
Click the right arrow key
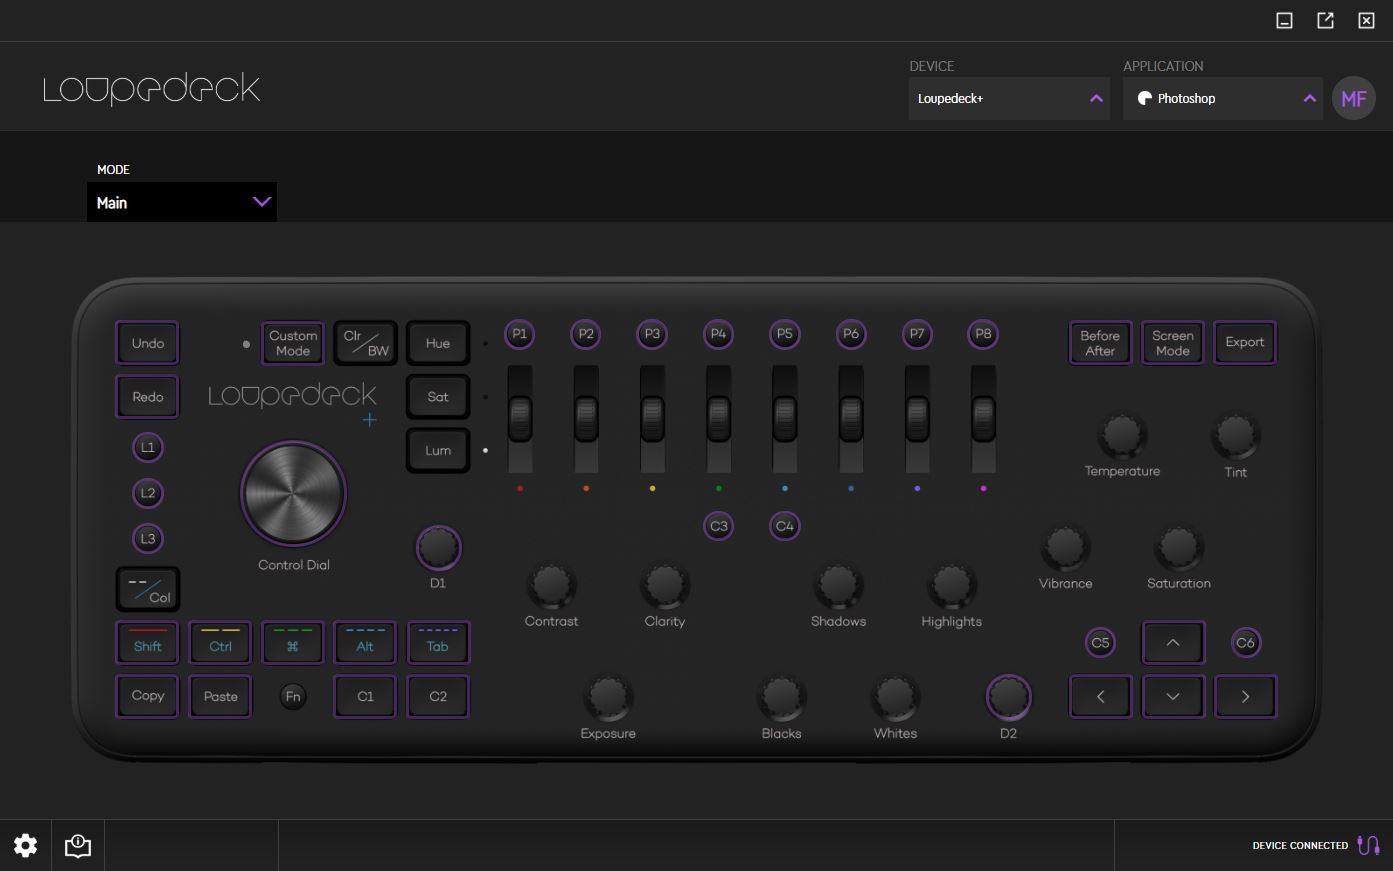pos(1245,697)
